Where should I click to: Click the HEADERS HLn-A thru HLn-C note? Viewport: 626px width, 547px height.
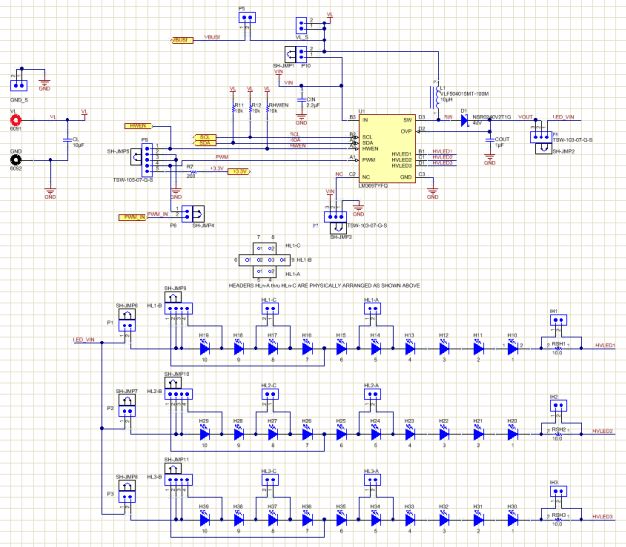pos(324,285)
